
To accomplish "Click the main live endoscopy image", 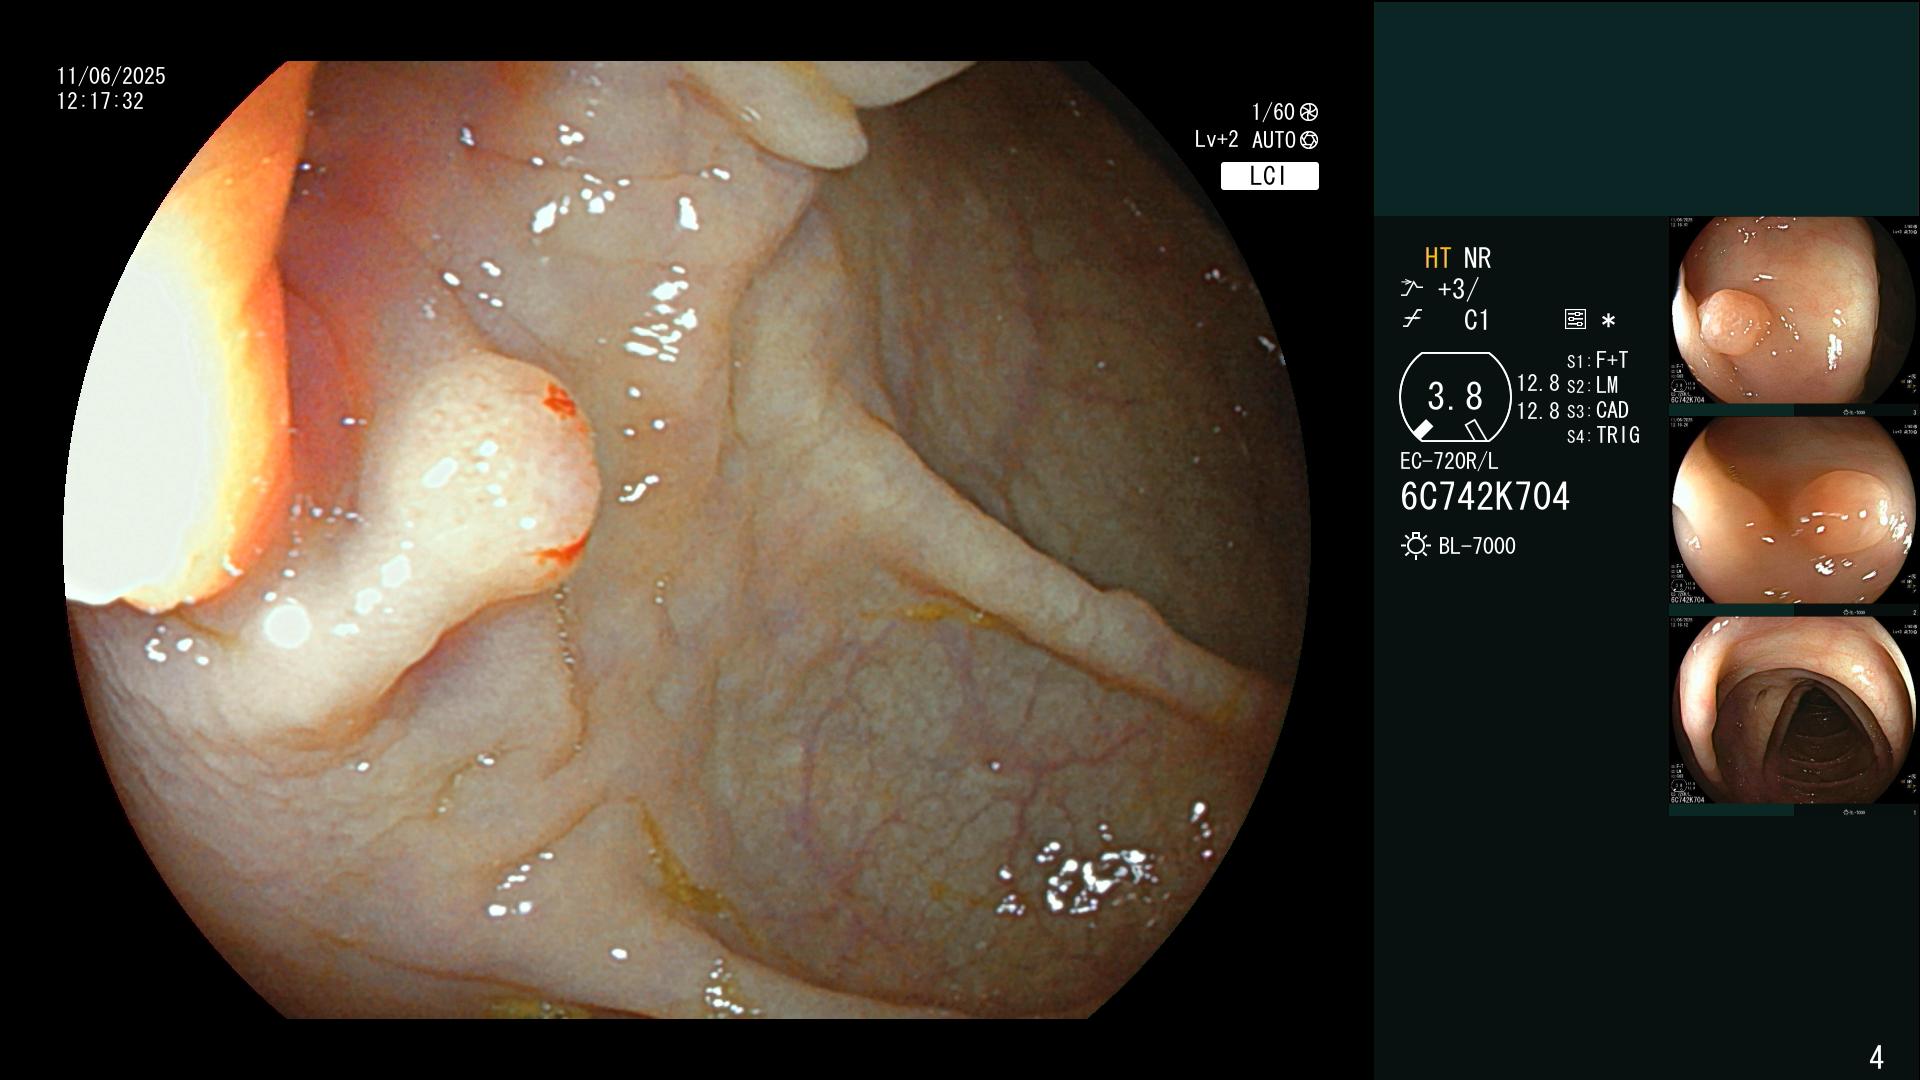I will 687,540.
